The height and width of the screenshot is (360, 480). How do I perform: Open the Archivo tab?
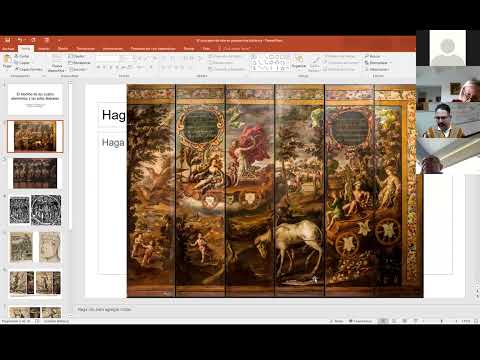pyautogui.click(x=7, y=49)
